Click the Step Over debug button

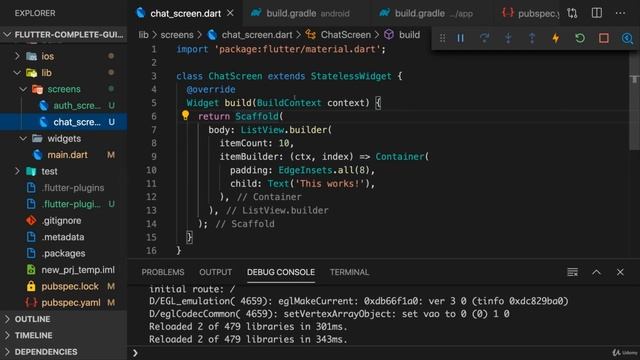click(484, 38)
